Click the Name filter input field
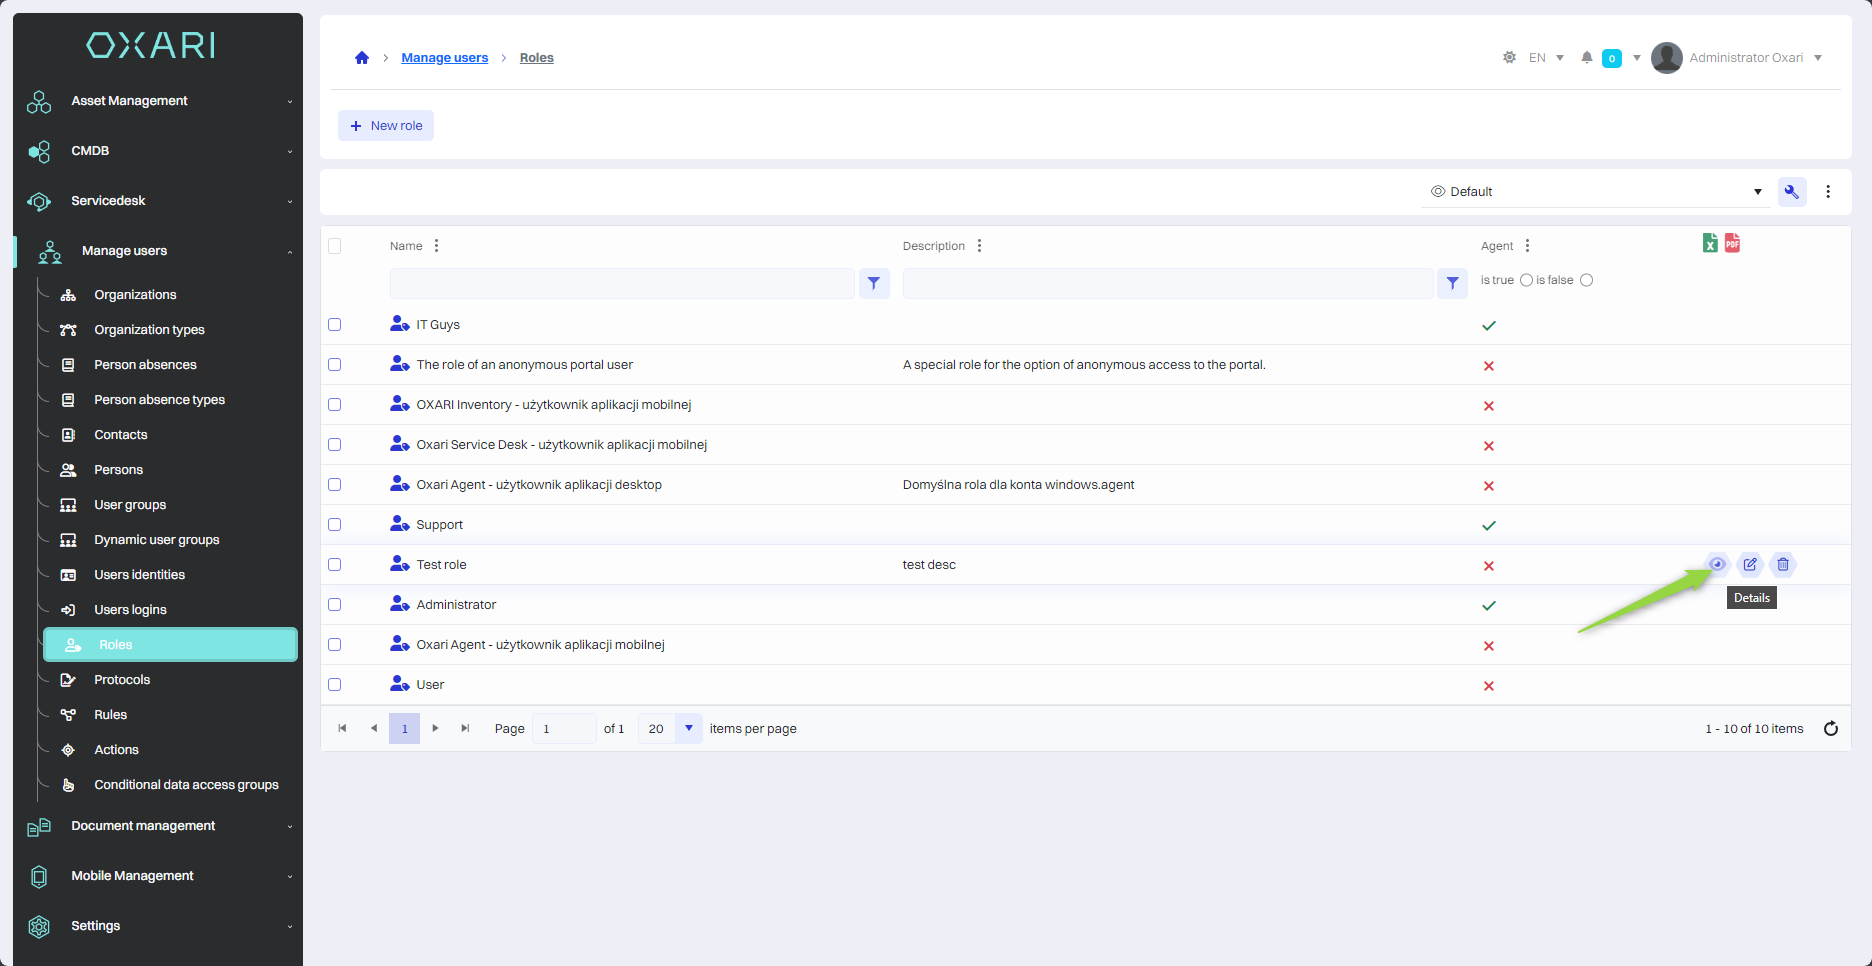Image resolution: width=1872 pixels, height=966 pixels. coord(622,283)
